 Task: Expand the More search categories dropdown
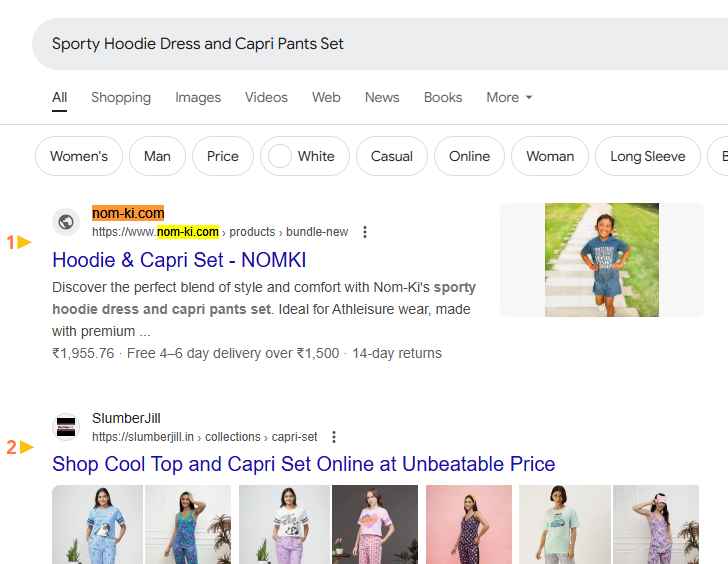509,97
